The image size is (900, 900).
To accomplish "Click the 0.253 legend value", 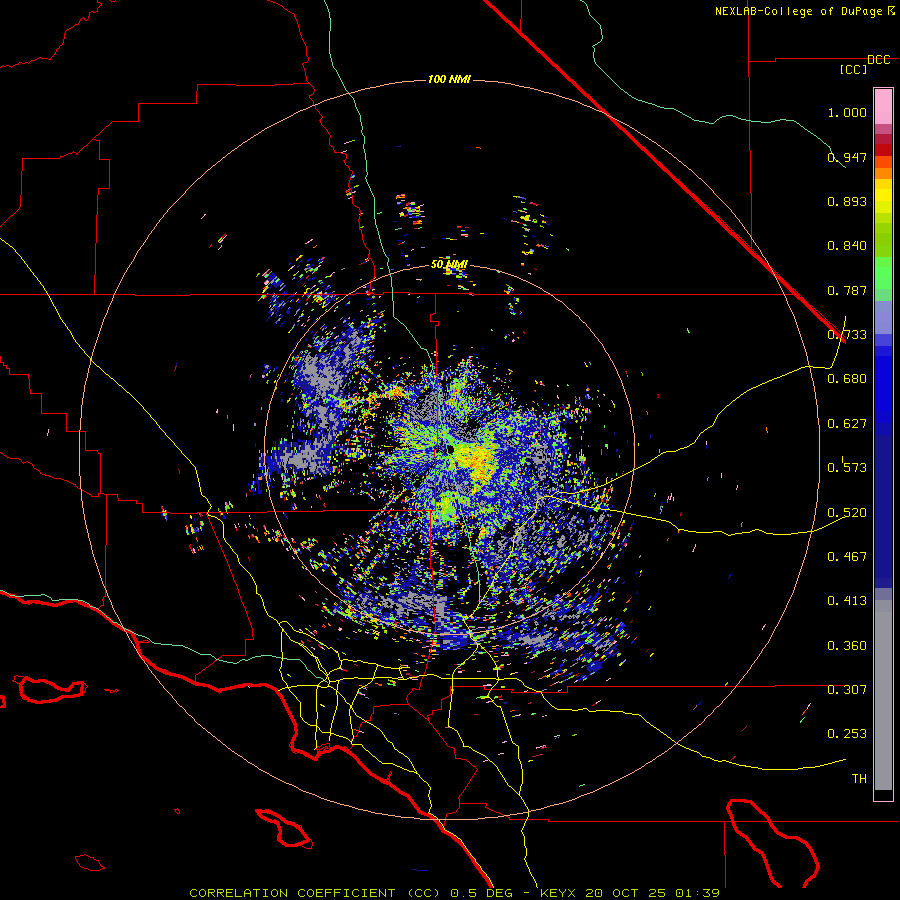I will tap(847, 734).
